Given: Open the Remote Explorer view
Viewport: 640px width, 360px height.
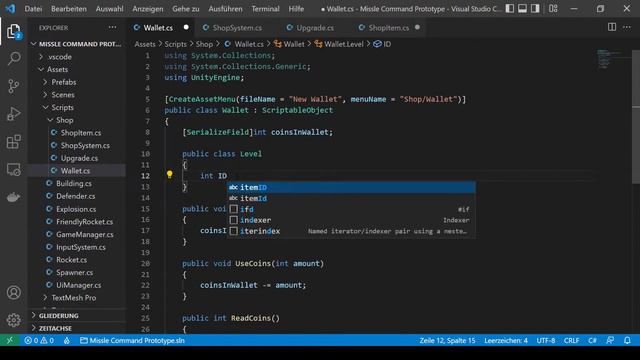Looking at the screenshot, I should click(13, 169).
